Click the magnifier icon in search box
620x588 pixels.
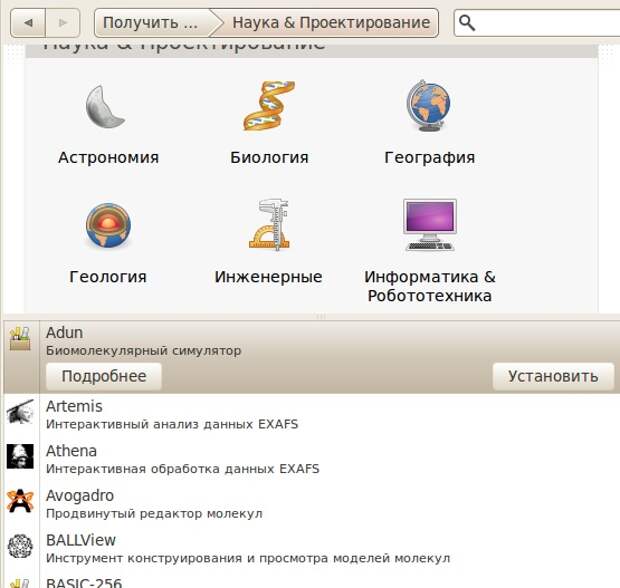(467, 23)
